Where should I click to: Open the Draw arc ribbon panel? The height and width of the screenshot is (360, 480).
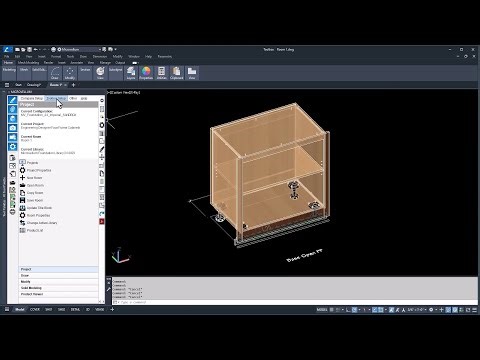coord(55,73)
